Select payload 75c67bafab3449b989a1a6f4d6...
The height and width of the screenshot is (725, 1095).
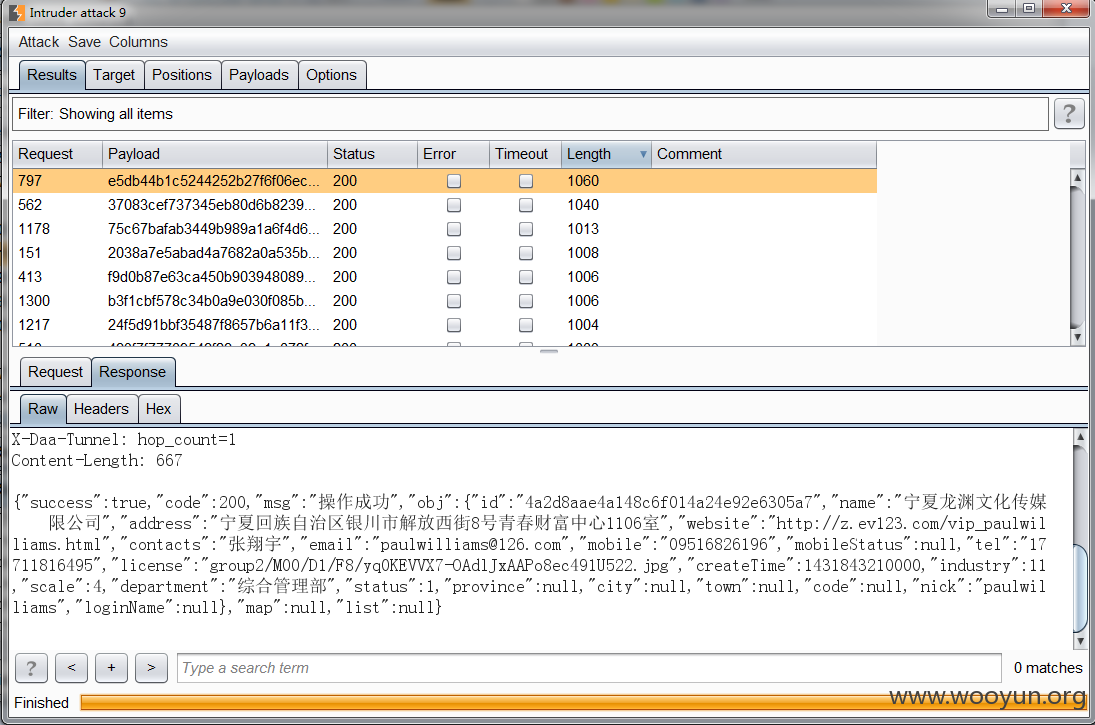tap(213, 229)
